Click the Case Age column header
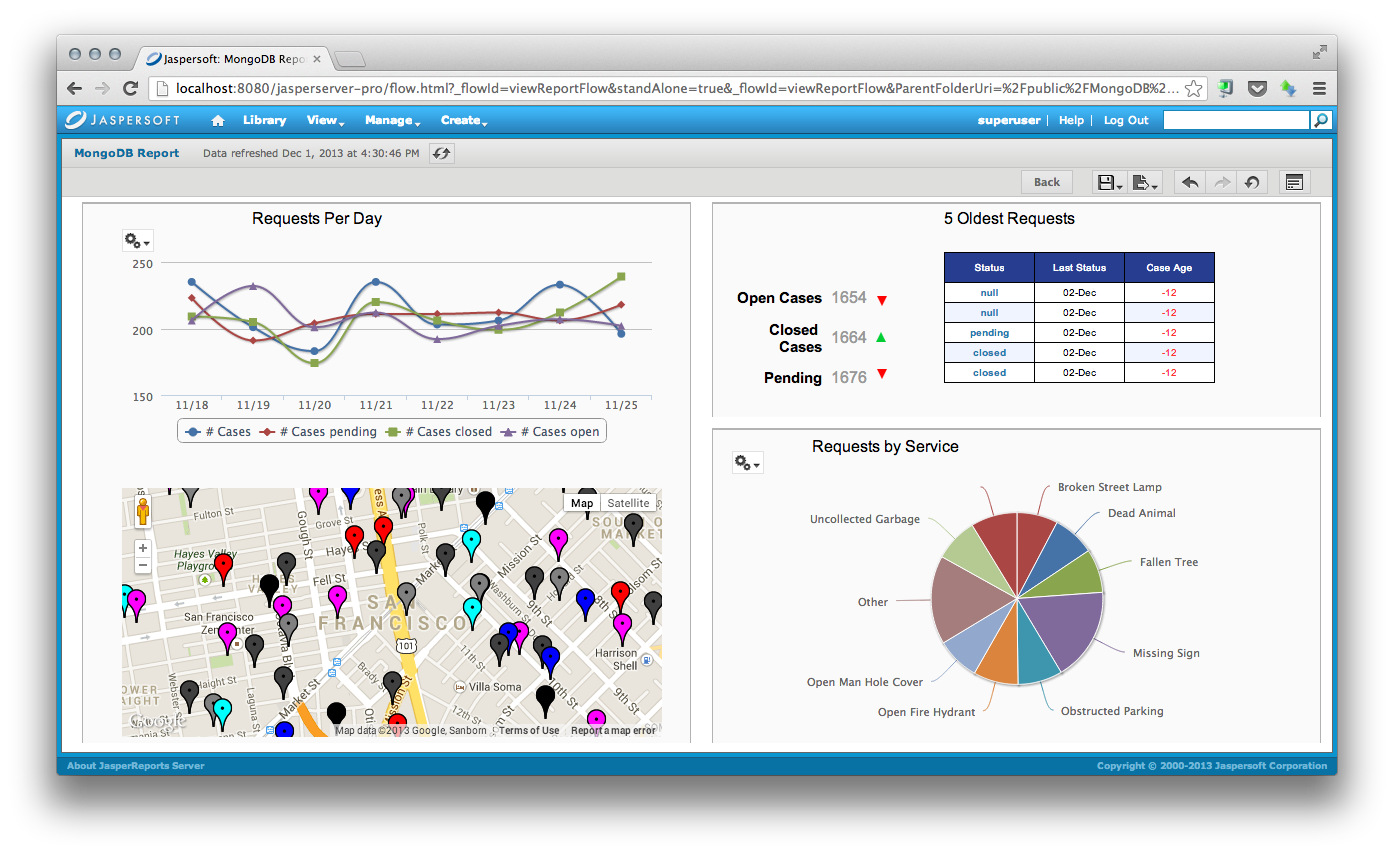The height and width of the screenshot is (854, 1394). [x=1169, y=267]
